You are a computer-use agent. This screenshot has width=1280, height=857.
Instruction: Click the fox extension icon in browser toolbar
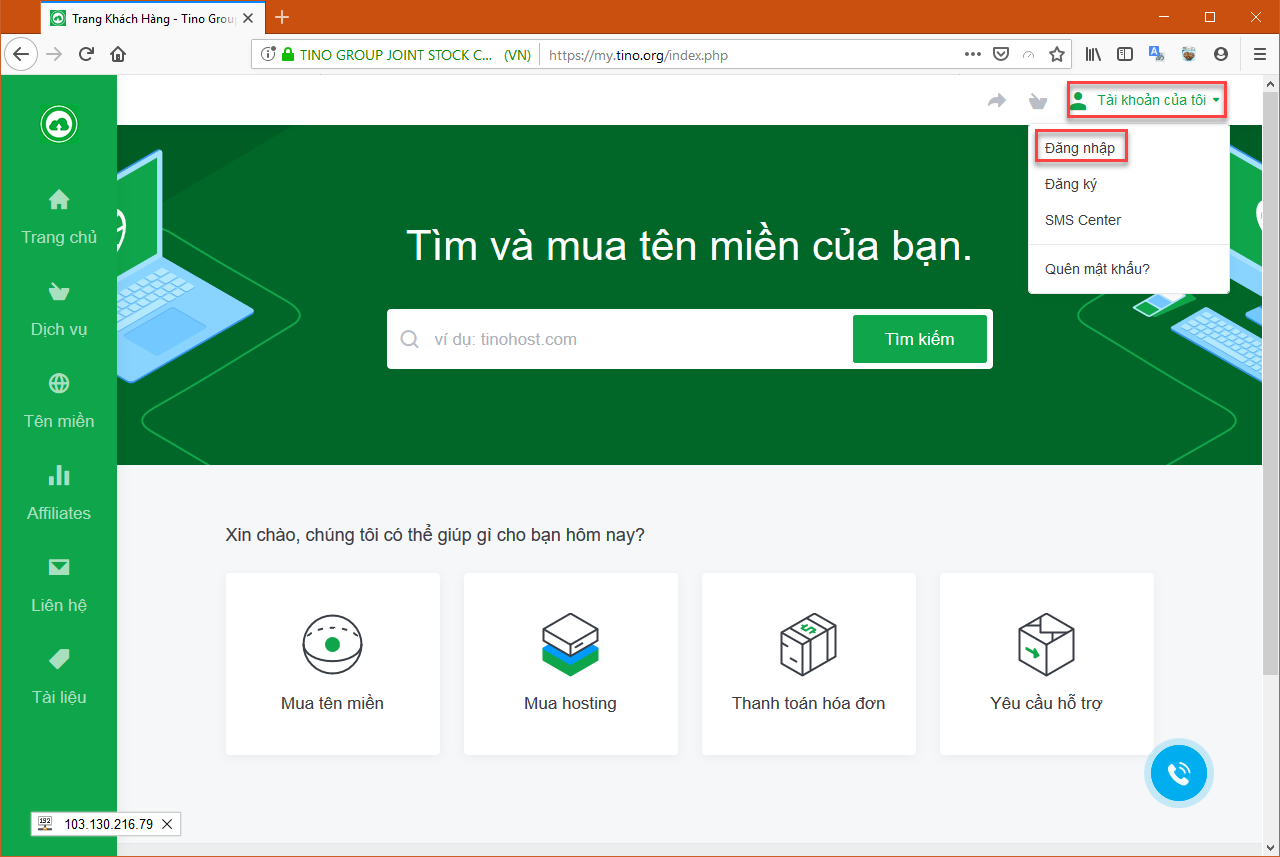tap(1189, 54)
